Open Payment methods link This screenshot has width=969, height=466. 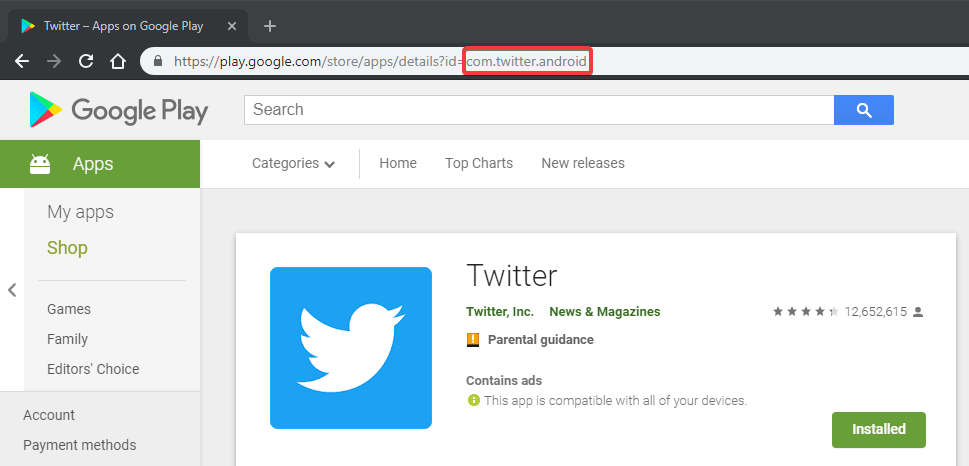tap(80, 445)
